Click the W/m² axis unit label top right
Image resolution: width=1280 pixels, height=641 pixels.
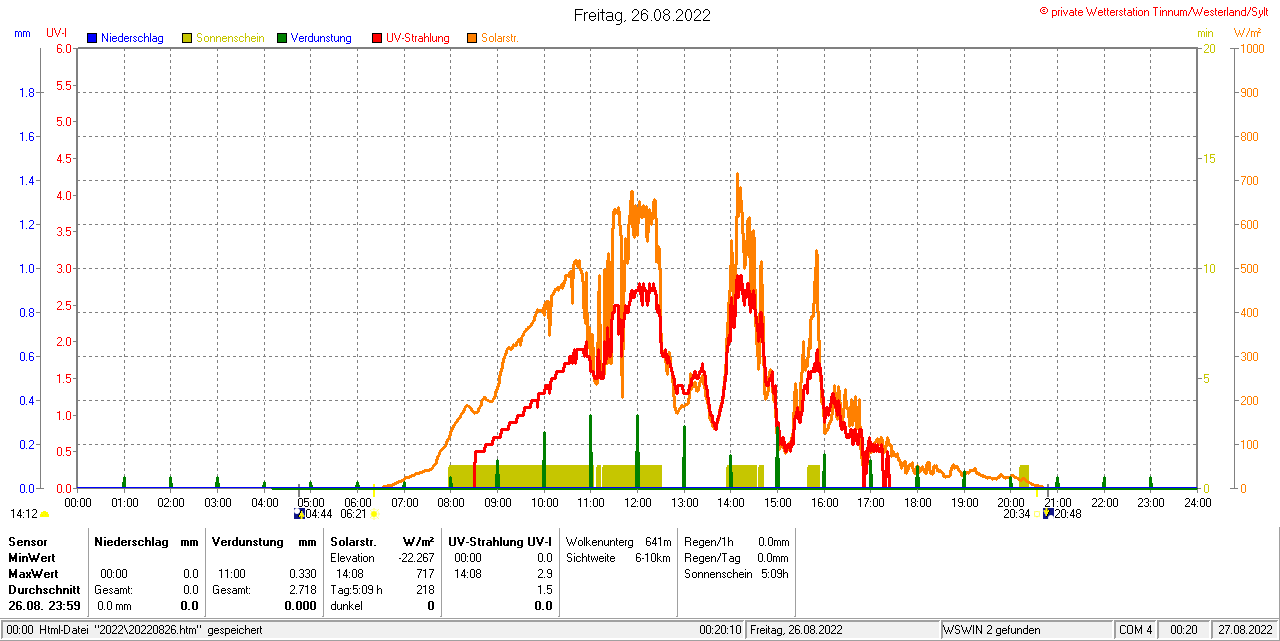(1248, 33)
